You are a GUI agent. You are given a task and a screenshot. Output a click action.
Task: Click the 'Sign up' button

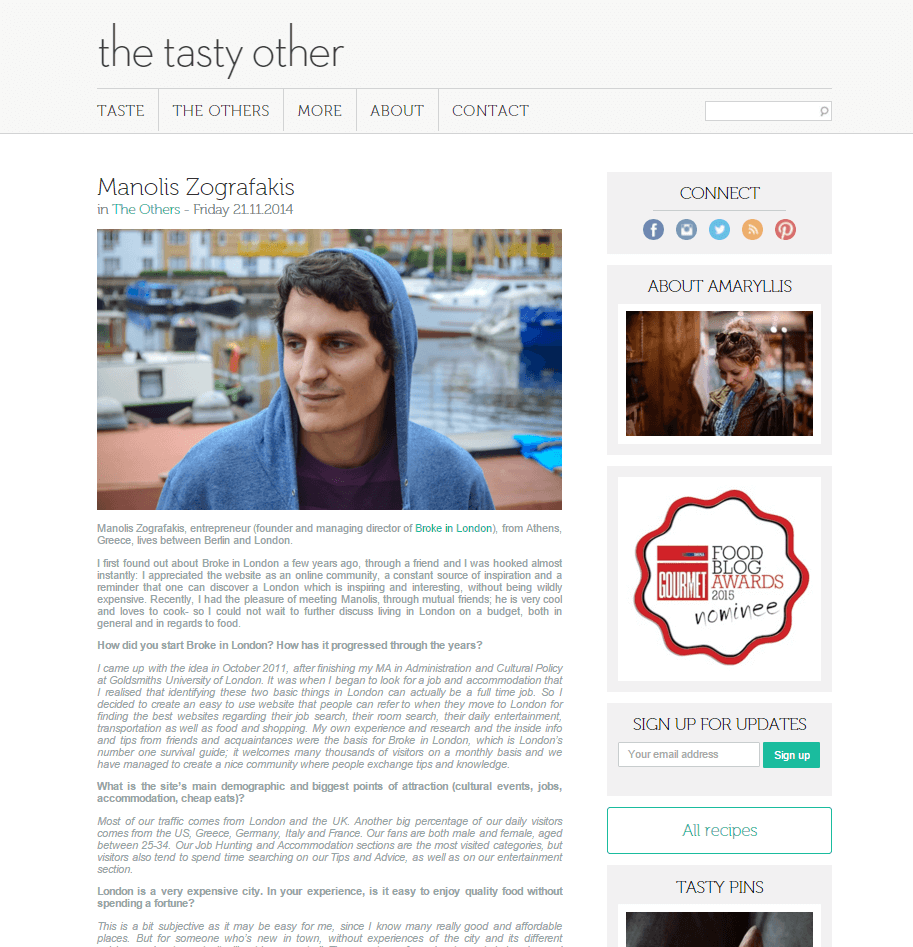(792, 755)
